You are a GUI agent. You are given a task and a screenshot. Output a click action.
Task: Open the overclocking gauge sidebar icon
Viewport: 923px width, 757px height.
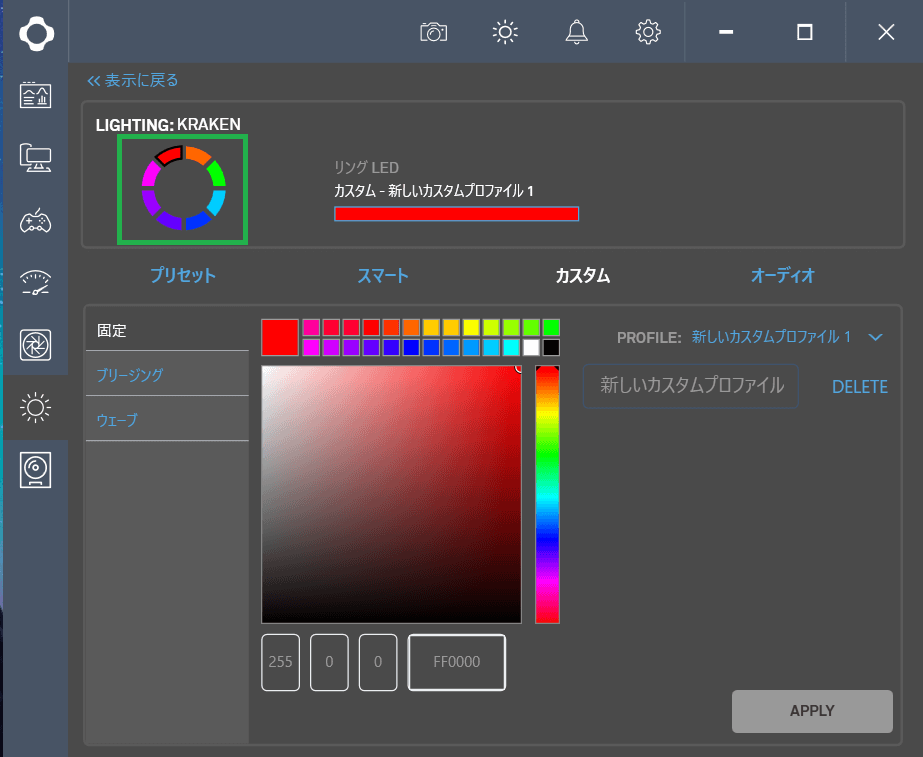coord(35,283)
